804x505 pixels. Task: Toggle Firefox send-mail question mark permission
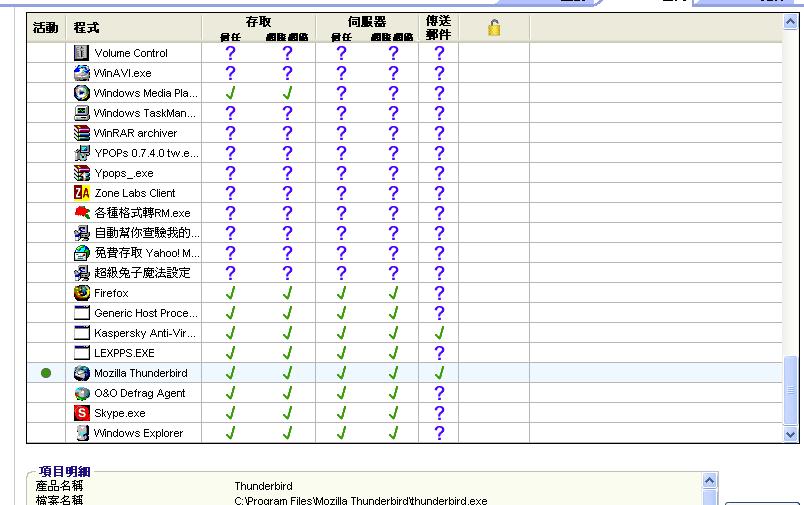(x=439, y=293)
